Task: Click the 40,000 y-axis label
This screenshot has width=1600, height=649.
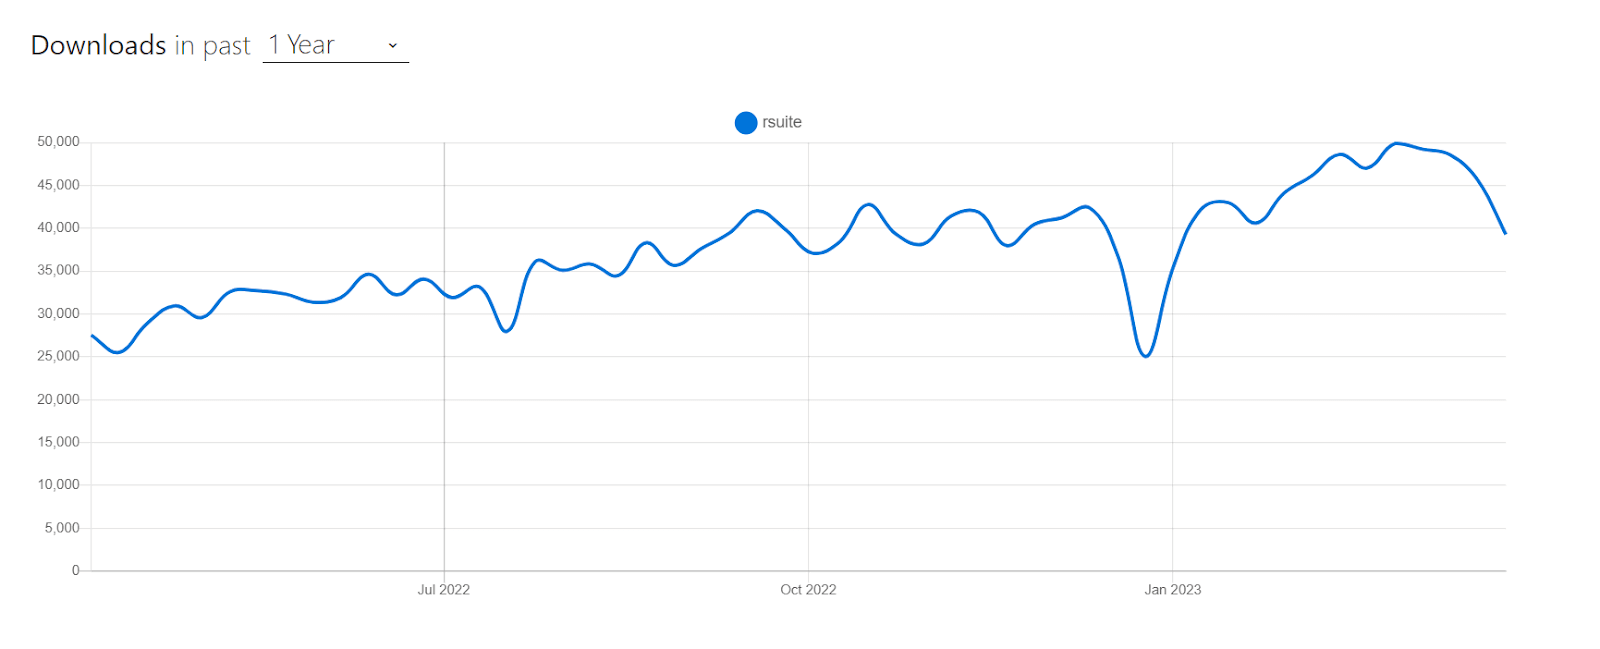Action: pos(58,228)
